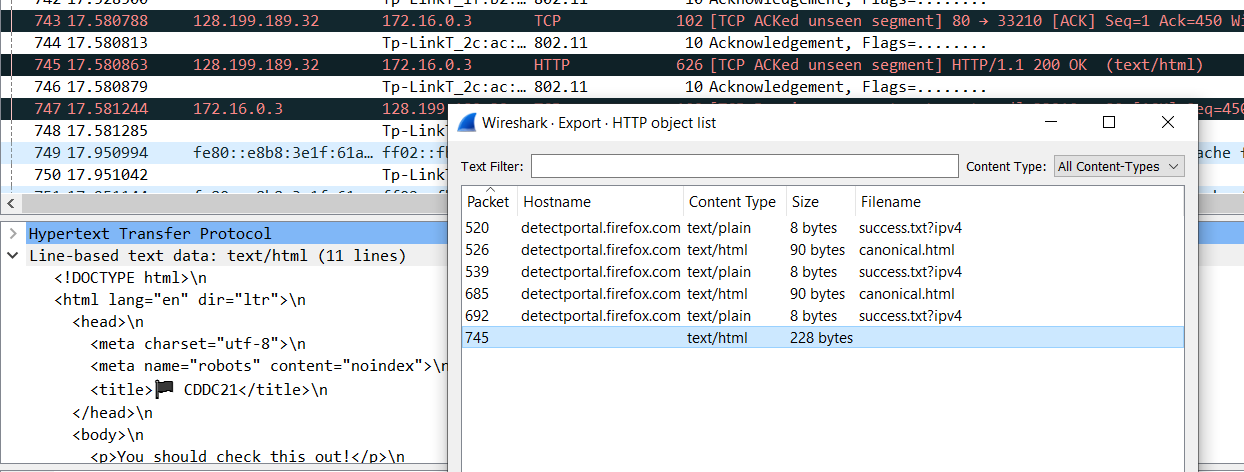
Task: Sort by Filename column header
Action: coord(1019,202)
